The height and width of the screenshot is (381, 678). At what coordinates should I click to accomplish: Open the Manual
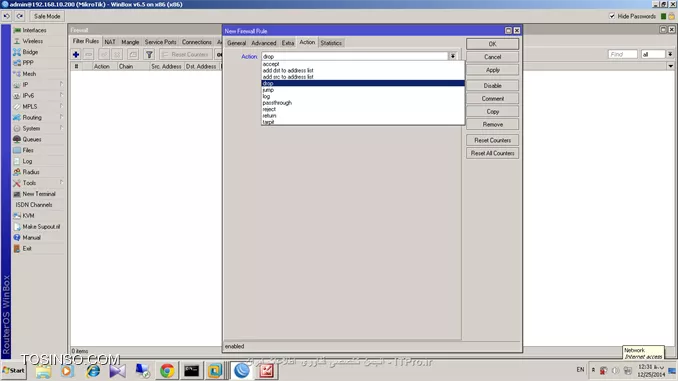(31, 237)
